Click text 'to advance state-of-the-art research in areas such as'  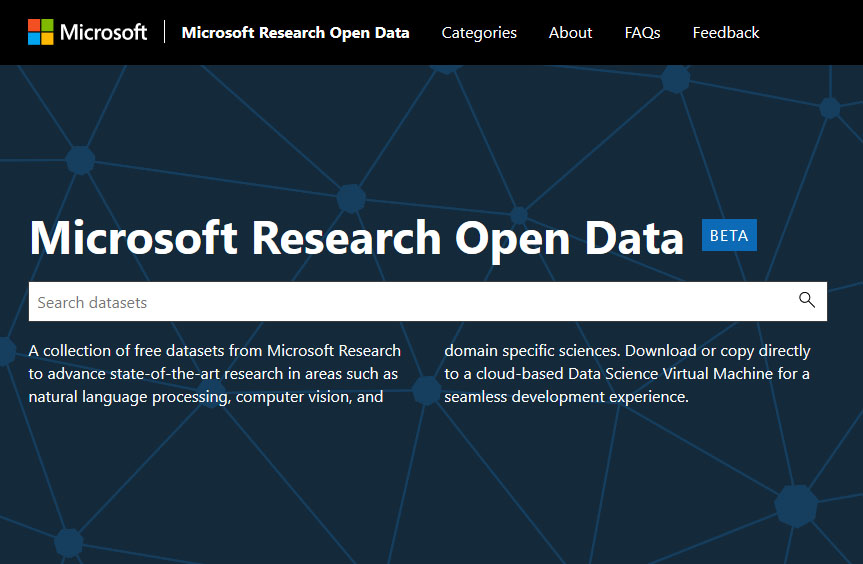pyautogui.click(x=213, y=374)
